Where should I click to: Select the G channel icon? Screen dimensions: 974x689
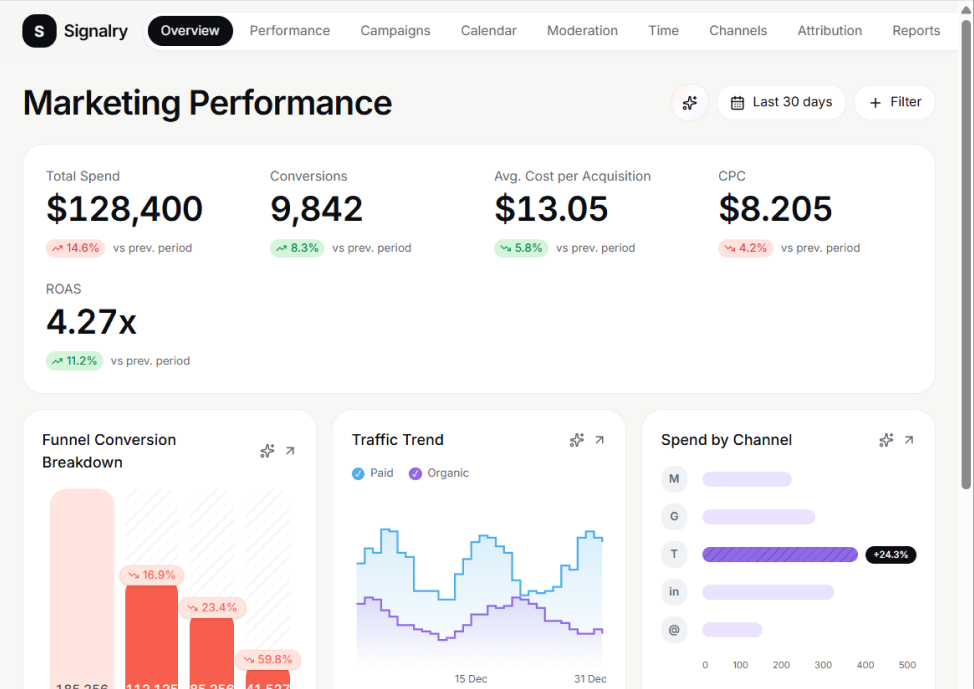674,516
